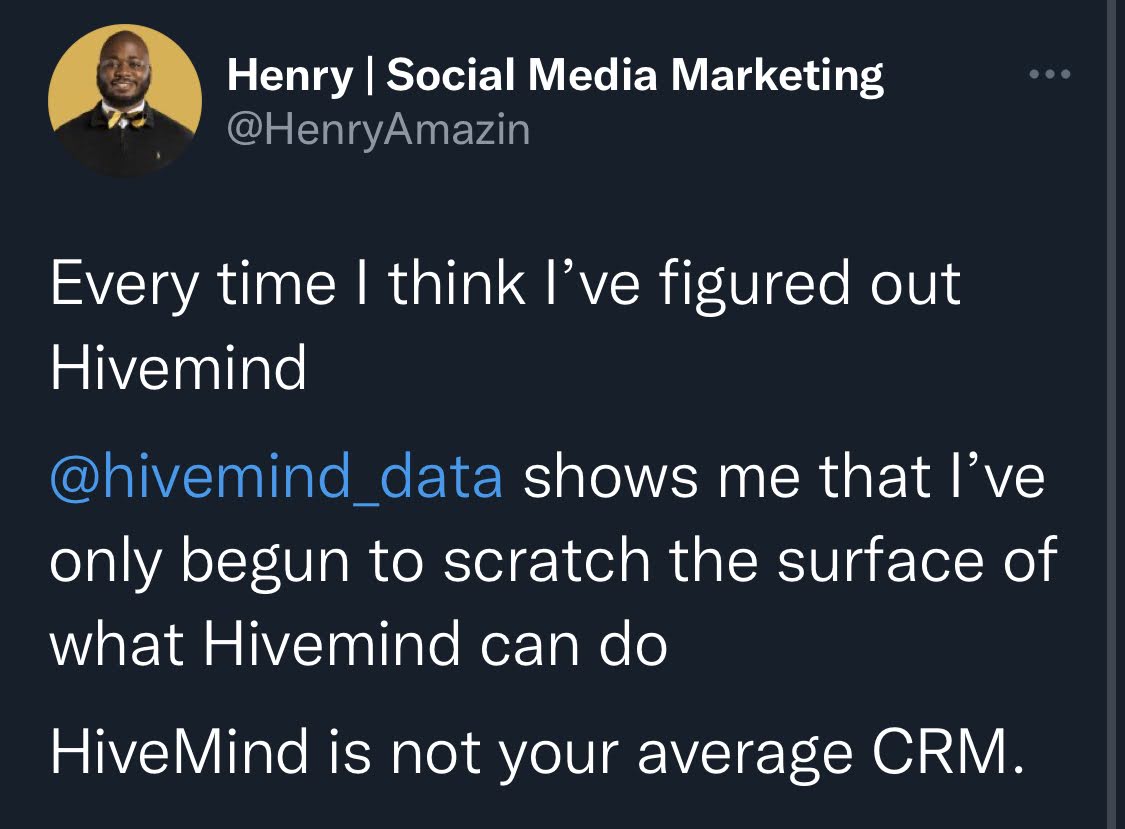Click the word "scratch" in the tweet
The width and height of the screenshot is (1125, 829).
point(546,560)
